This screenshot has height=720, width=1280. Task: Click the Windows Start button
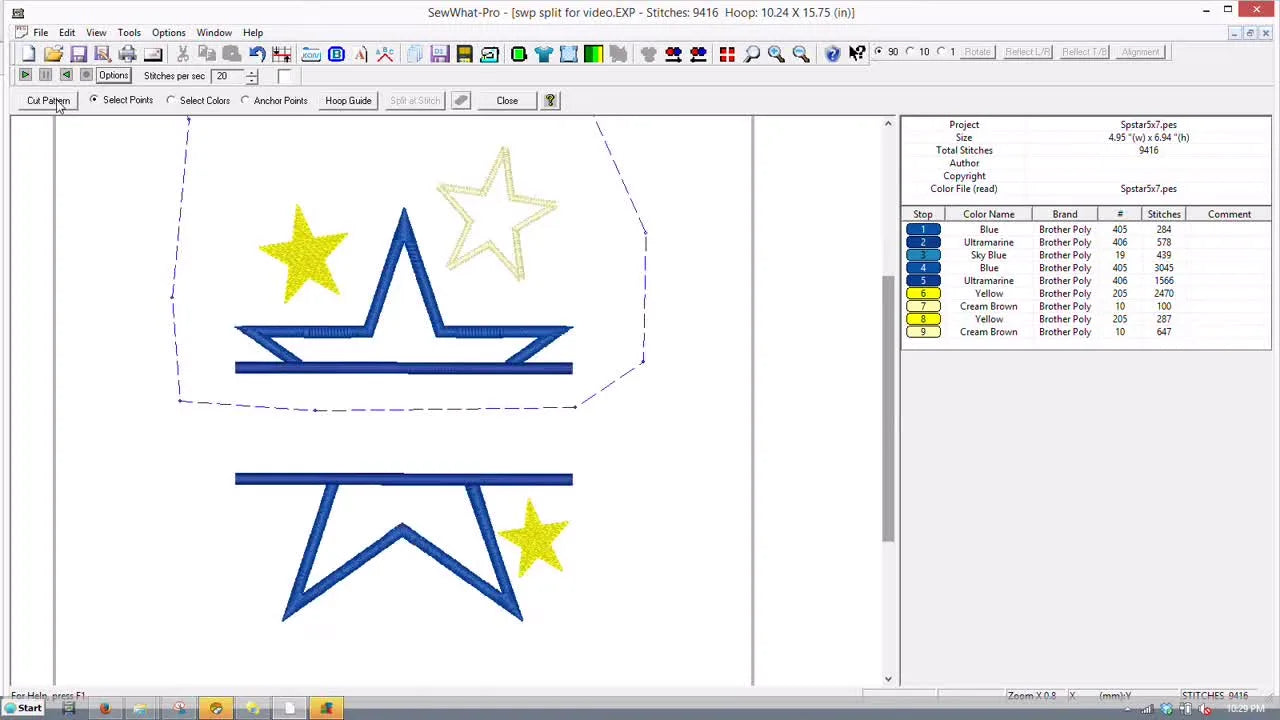pos(22,708)
